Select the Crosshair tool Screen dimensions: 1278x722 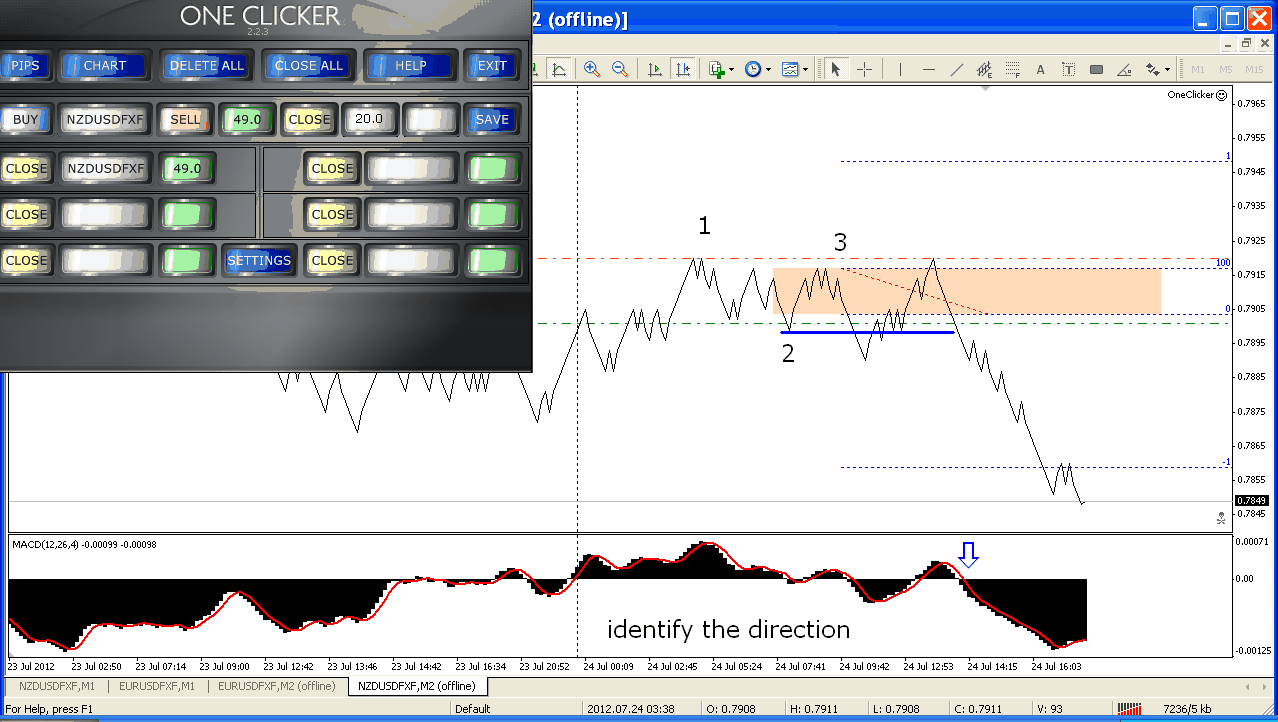865,69
